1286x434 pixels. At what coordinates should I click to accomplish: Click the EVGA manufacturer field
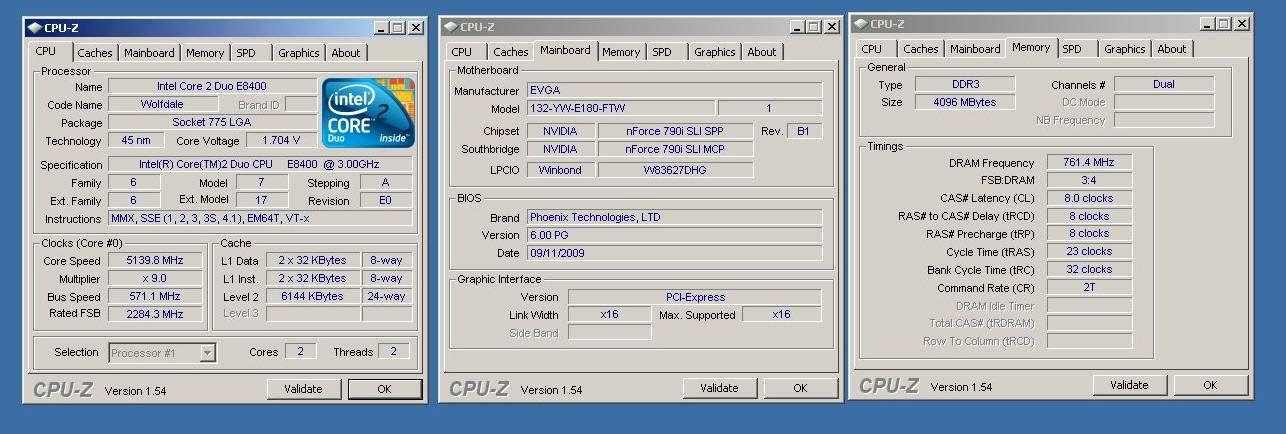674,91
